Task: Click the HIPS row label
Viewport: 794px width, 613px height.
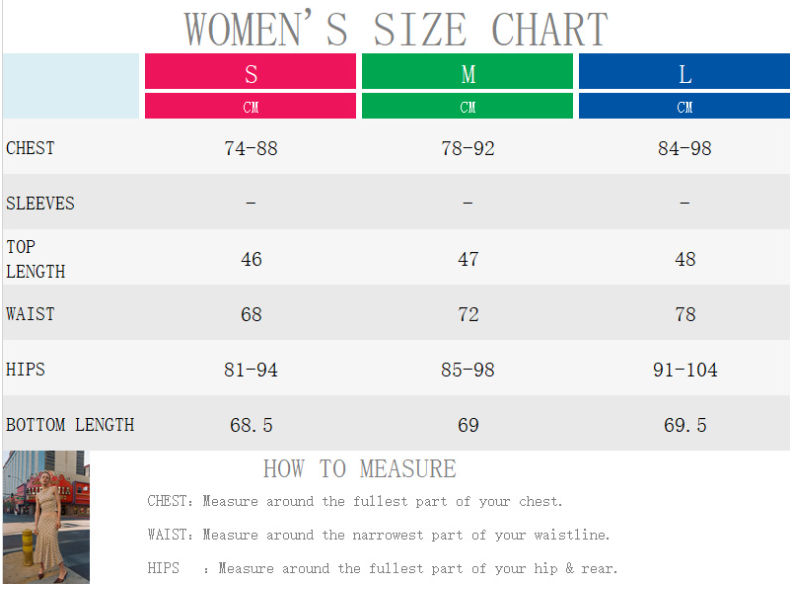Action: click(x=26, y=369)
